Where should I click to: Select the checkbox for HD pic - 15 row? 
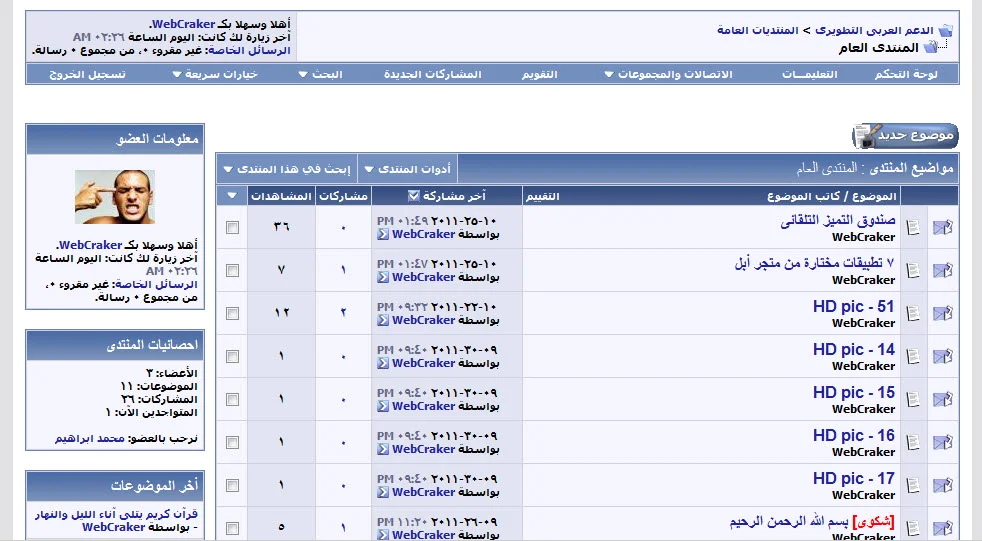(x=233, y=400)
